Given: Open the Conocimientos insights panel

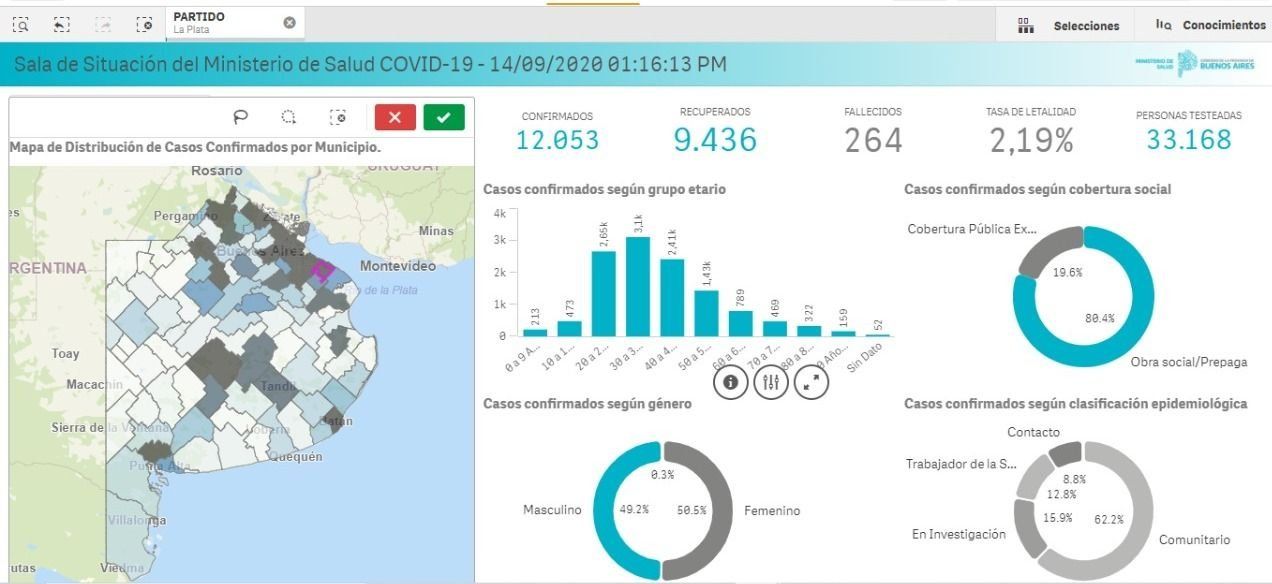Looking at the screenshot, I should (x=1210, y=25).
